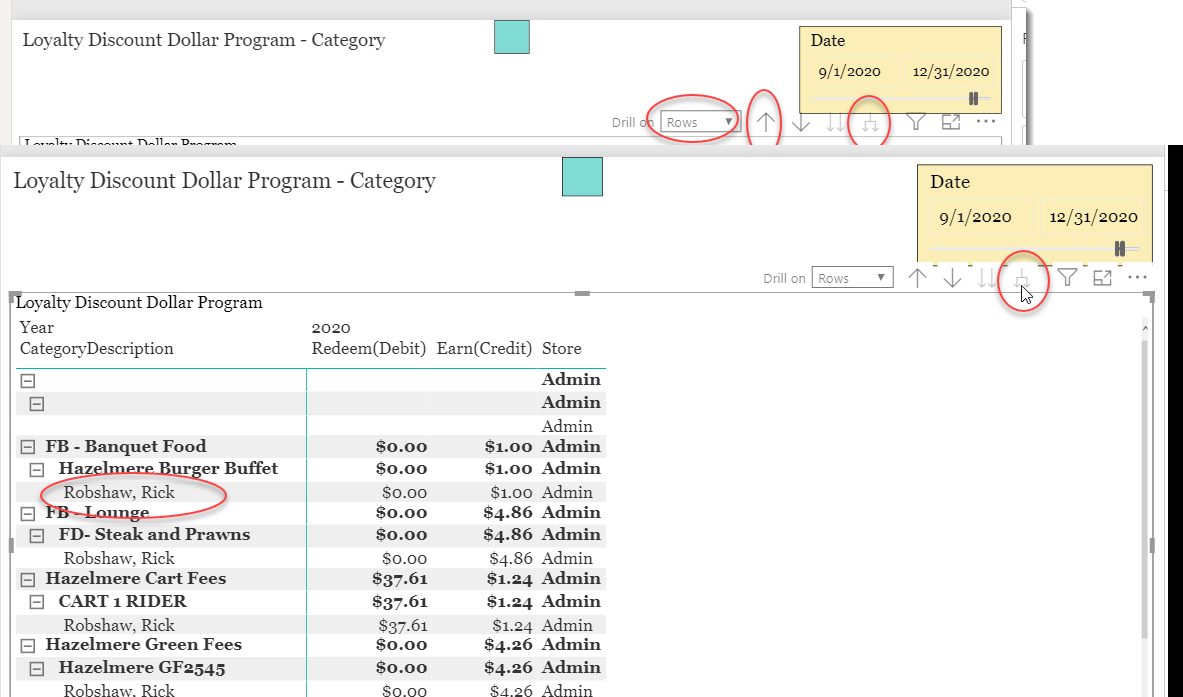
Task: Collapse the Hazelmere Cart Fees row
Action: [x=28, y=580]
